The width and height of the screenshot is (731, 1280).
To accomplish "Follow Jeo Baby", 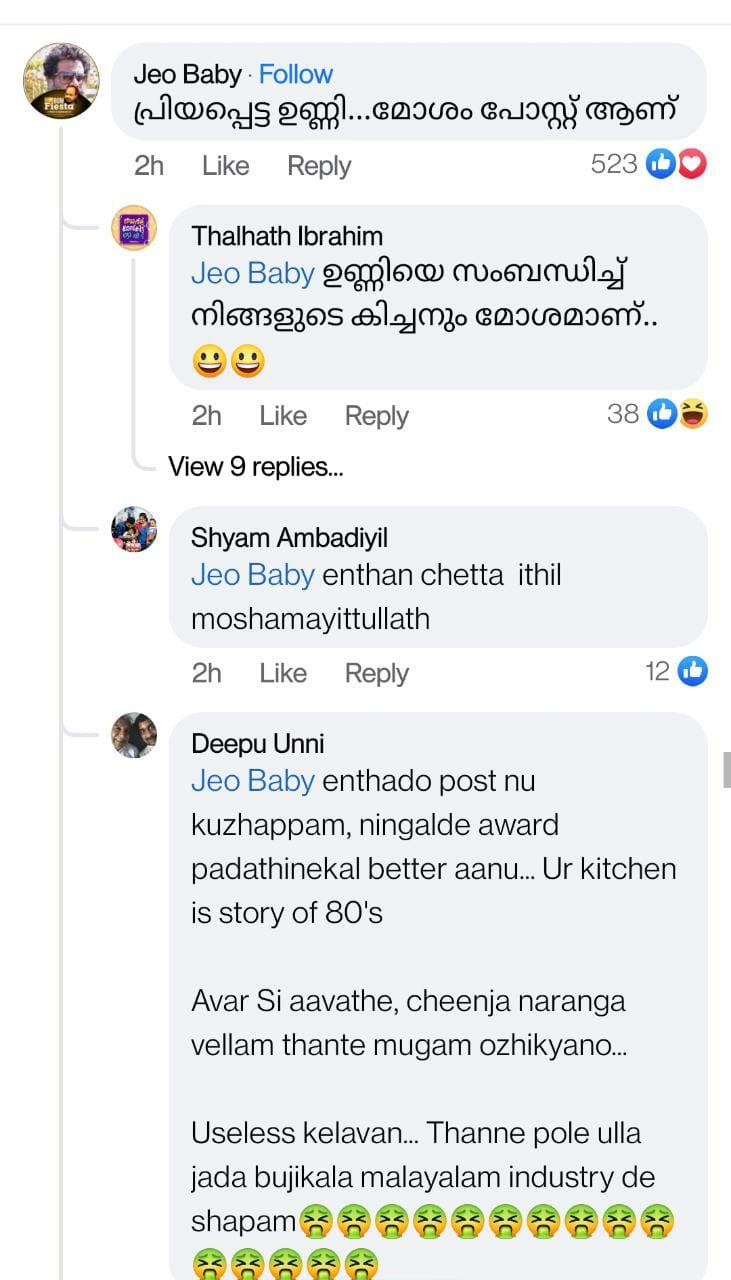I will [296, 74].
